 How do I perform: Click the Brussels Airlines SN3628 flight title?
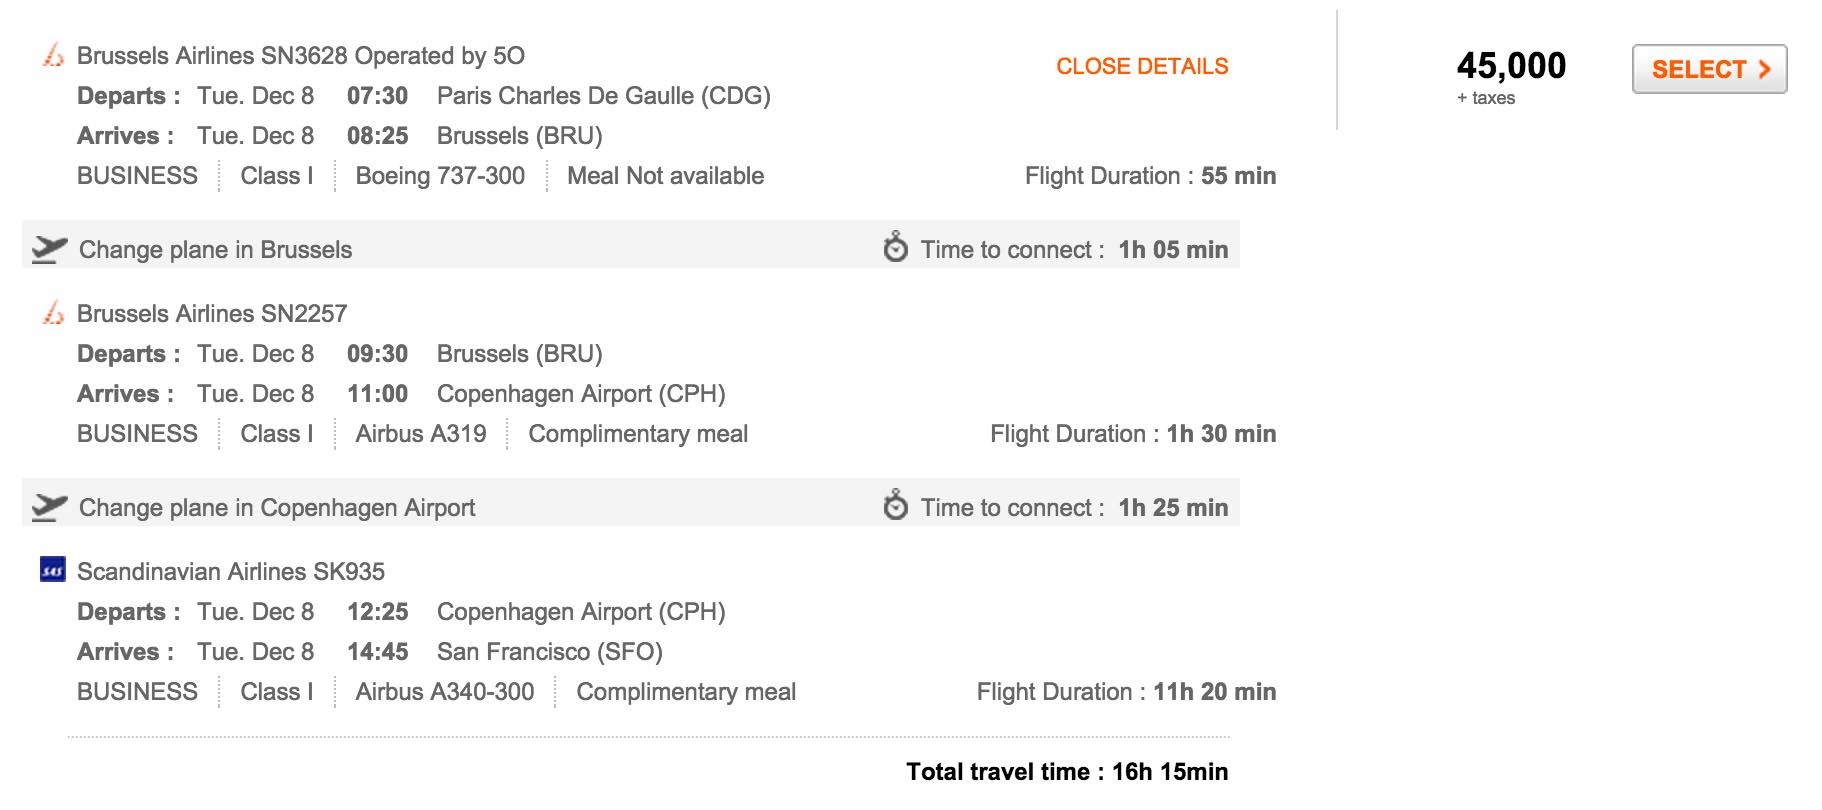[300, 56]
